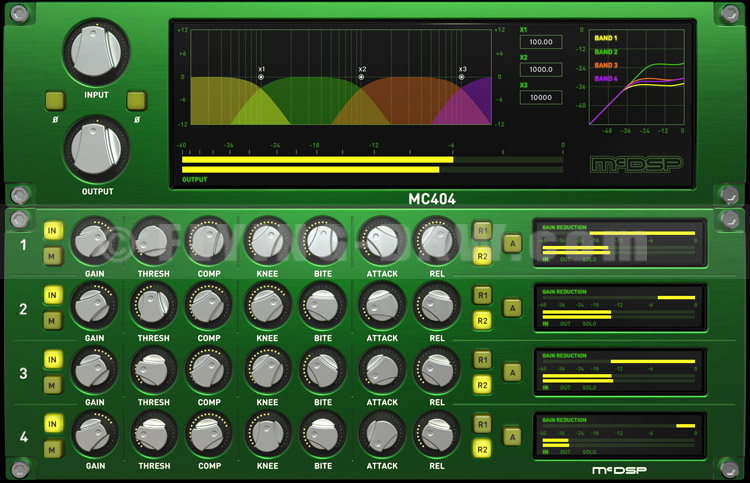750x483 pixels.
Task: Click band 2 BITE knob
Action: pos(322,306)
